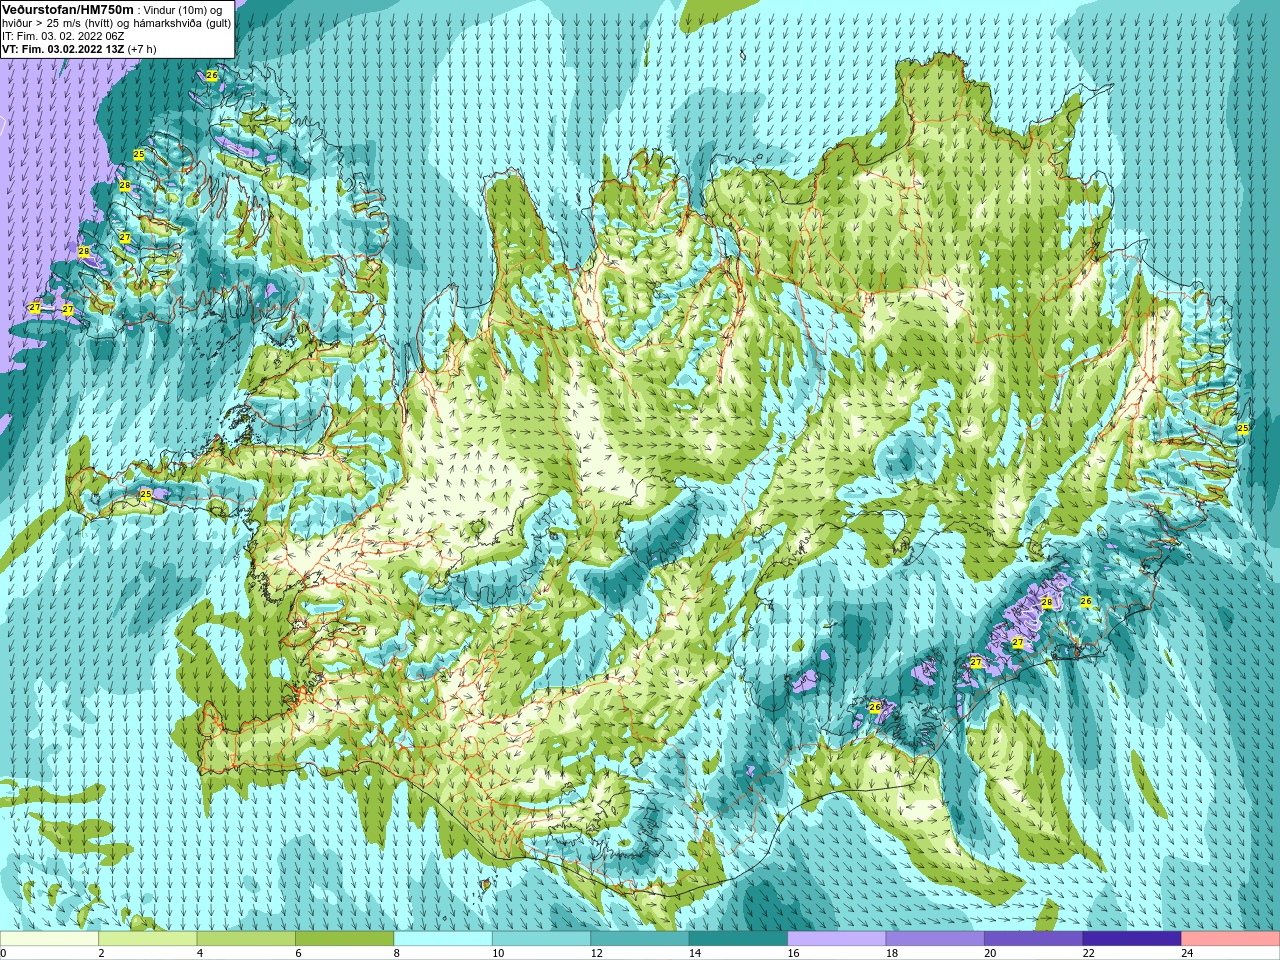This screenshot has height=960, width=1280.
Task: Select the light green 2–4 m/s legend swatch
Action: [x=147, y=939]
